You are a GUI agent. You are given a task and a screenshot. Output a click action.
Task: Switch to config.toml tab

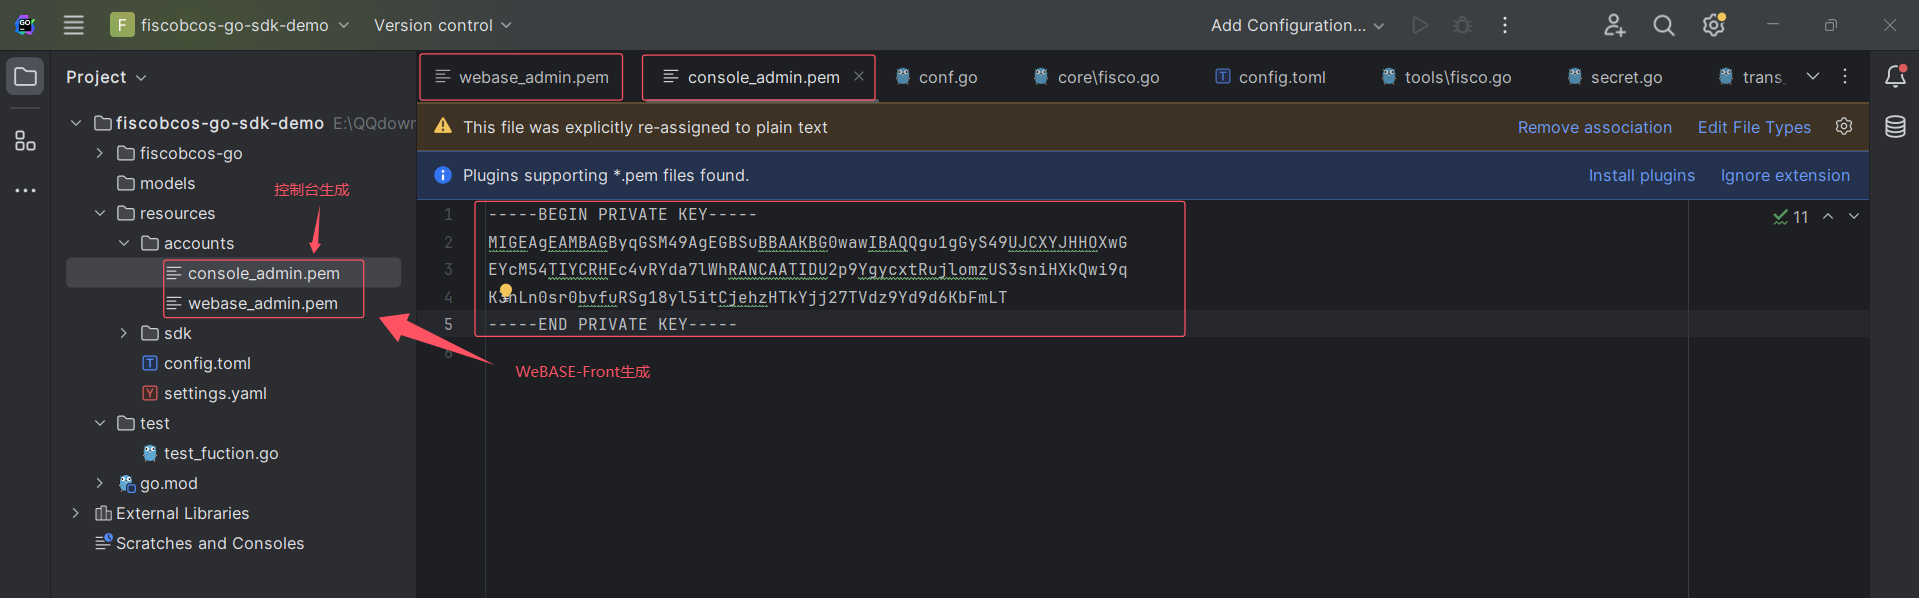[x=1271, y=77]
